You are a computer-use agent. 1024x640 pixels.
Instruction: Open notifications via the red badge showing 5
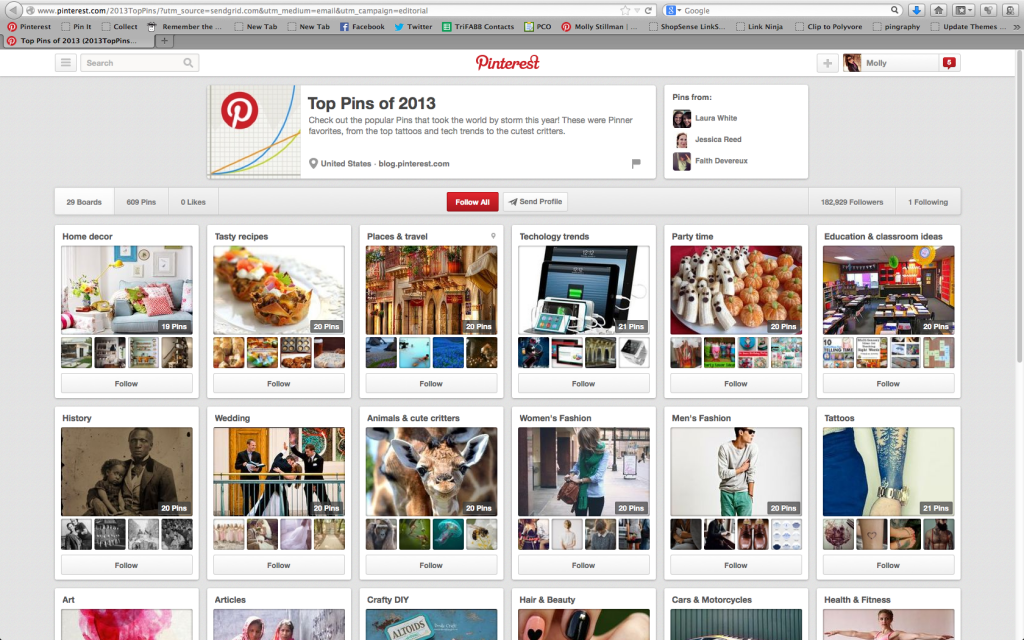[x=948, y=62]
